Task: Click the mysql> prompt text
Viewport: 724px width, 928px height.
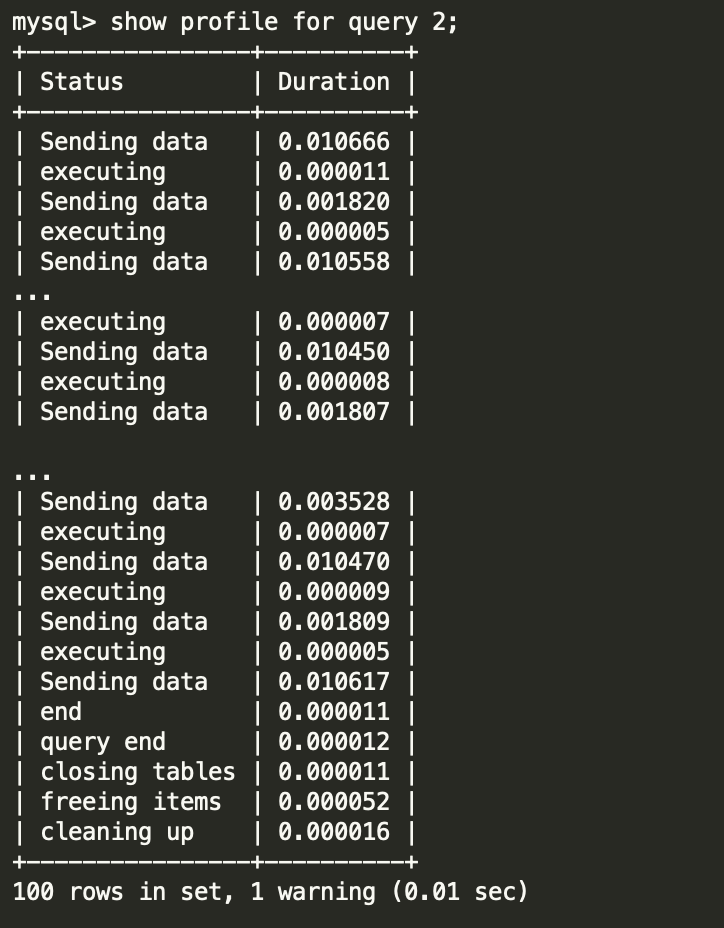Action: (54, 22)
